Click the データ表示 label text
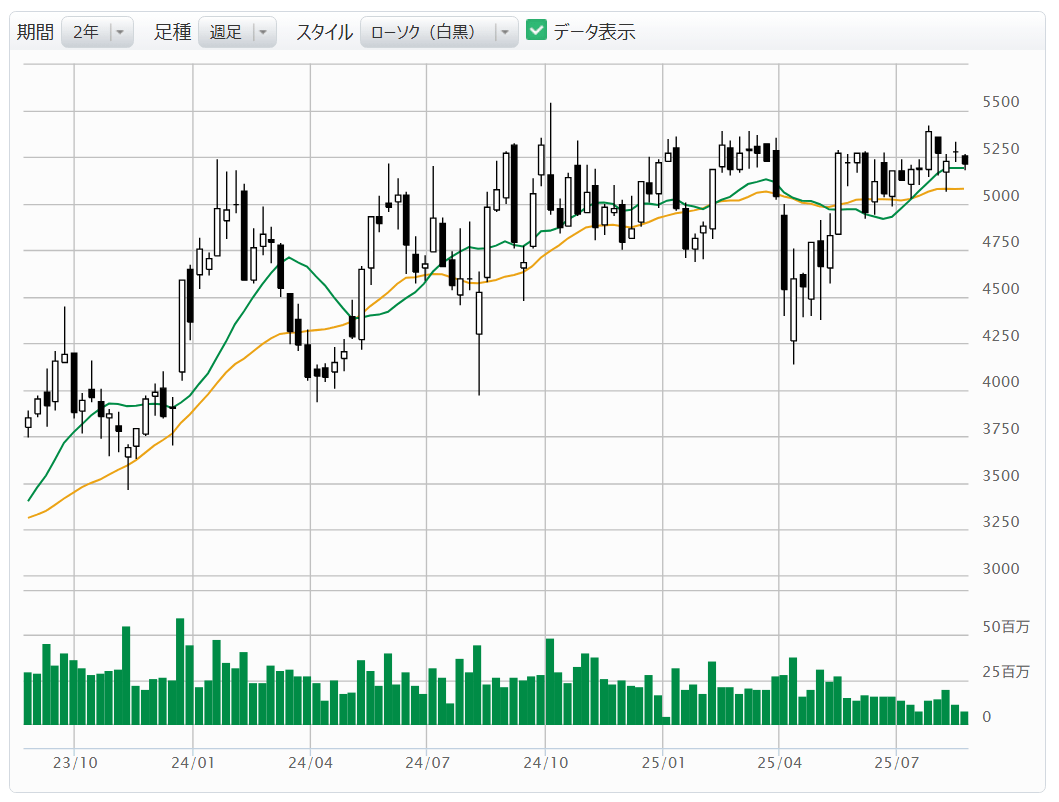This screenshot has height=802, width=1059. 594,32
